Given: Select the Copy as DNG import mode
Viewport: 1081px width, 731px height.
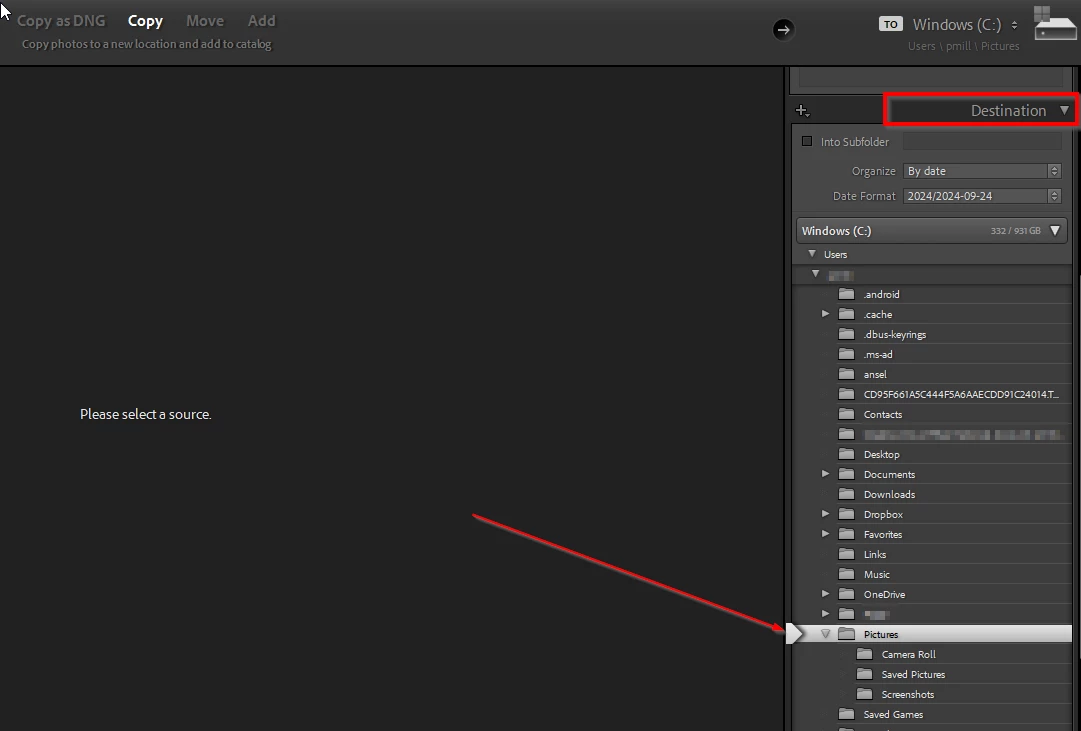Looking at the screenshot, I should pos(61,21).
